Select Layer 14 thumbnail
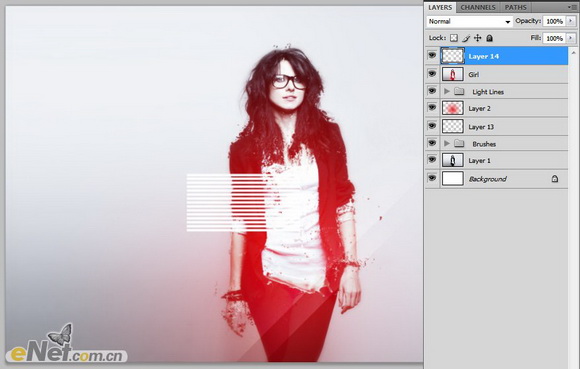 [453, 56]
